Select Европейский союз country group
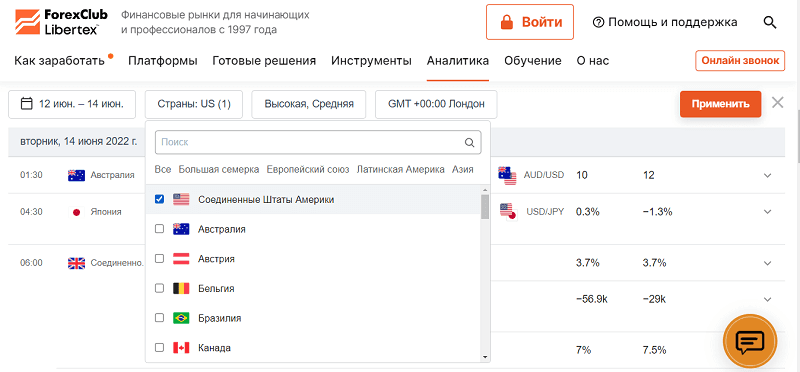This screenshot has width=800, height=372. [308, 169]
